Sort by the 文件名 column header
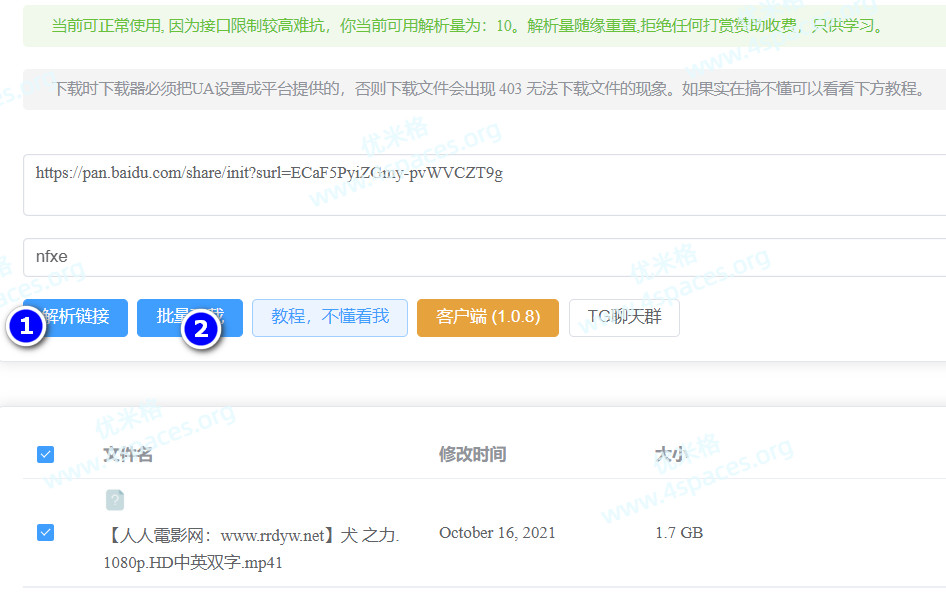The height and width of the screenshot is (611, 946). pos(128,455)
